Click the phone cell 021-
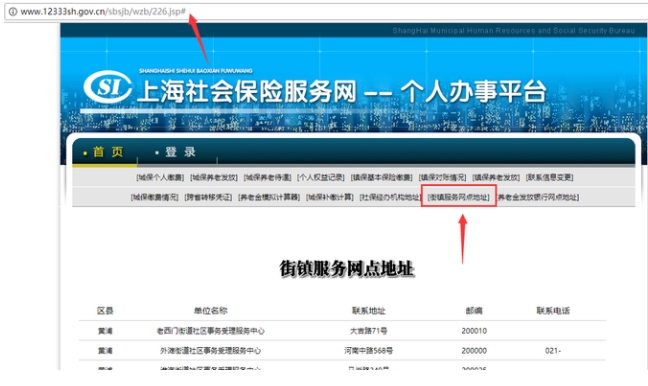This screenshot has width=648, height=386. pos(553,351)
